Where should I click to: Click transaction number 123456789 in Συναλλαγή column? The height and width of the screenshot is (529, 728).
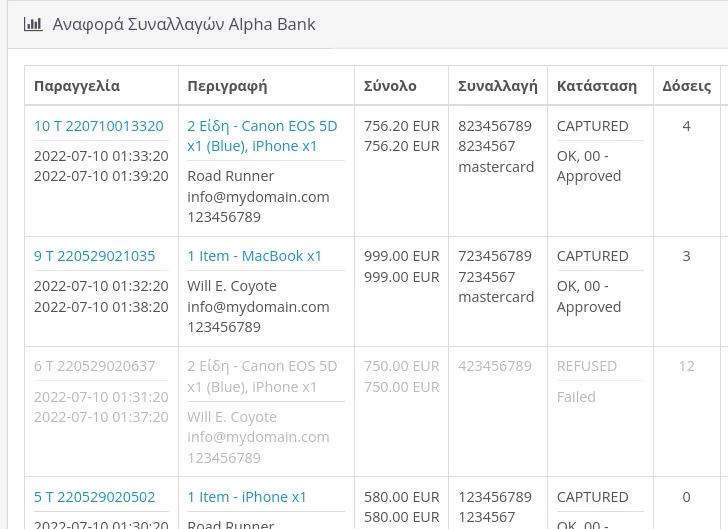click(495, 497)
